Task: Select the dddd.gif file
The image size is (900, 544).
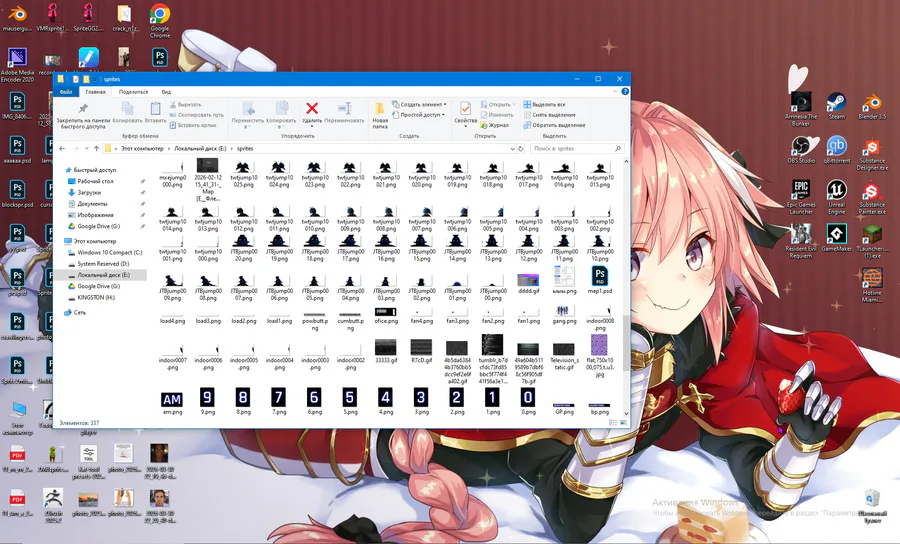Action: tap(528, 281)
